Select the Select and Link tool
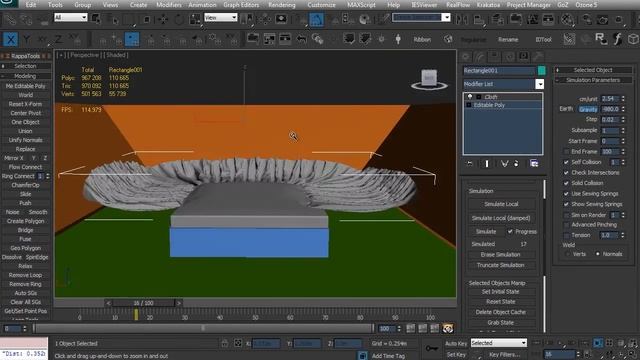 tap(9, 19)
